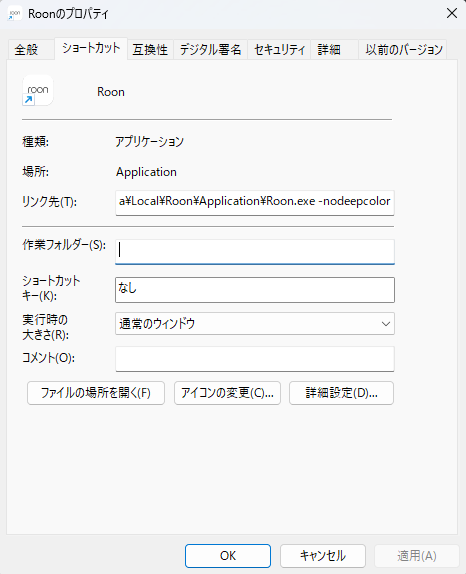Click the Application location value
Viewport: 466px width, 574px height.
146,172
